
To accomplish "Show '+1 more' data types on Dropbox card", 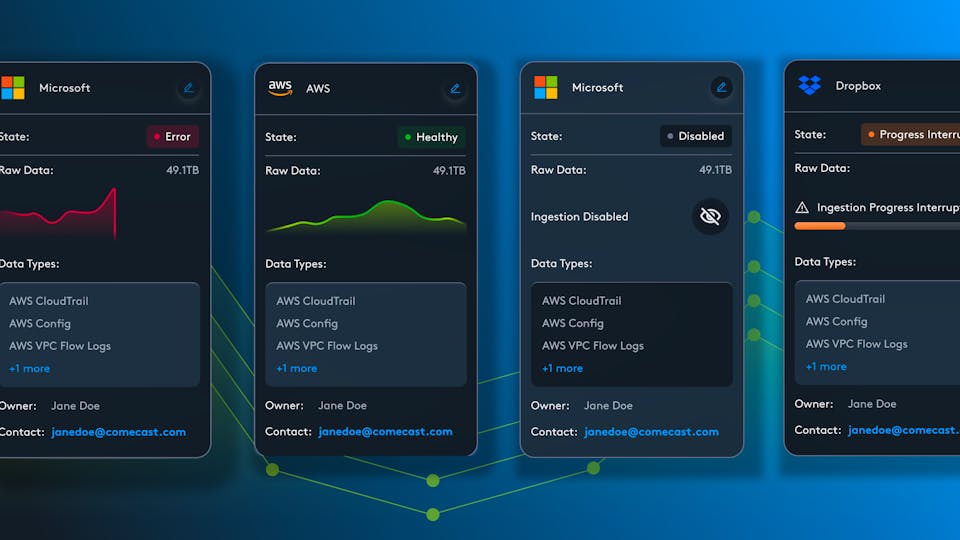I will (x=826, y=366).
